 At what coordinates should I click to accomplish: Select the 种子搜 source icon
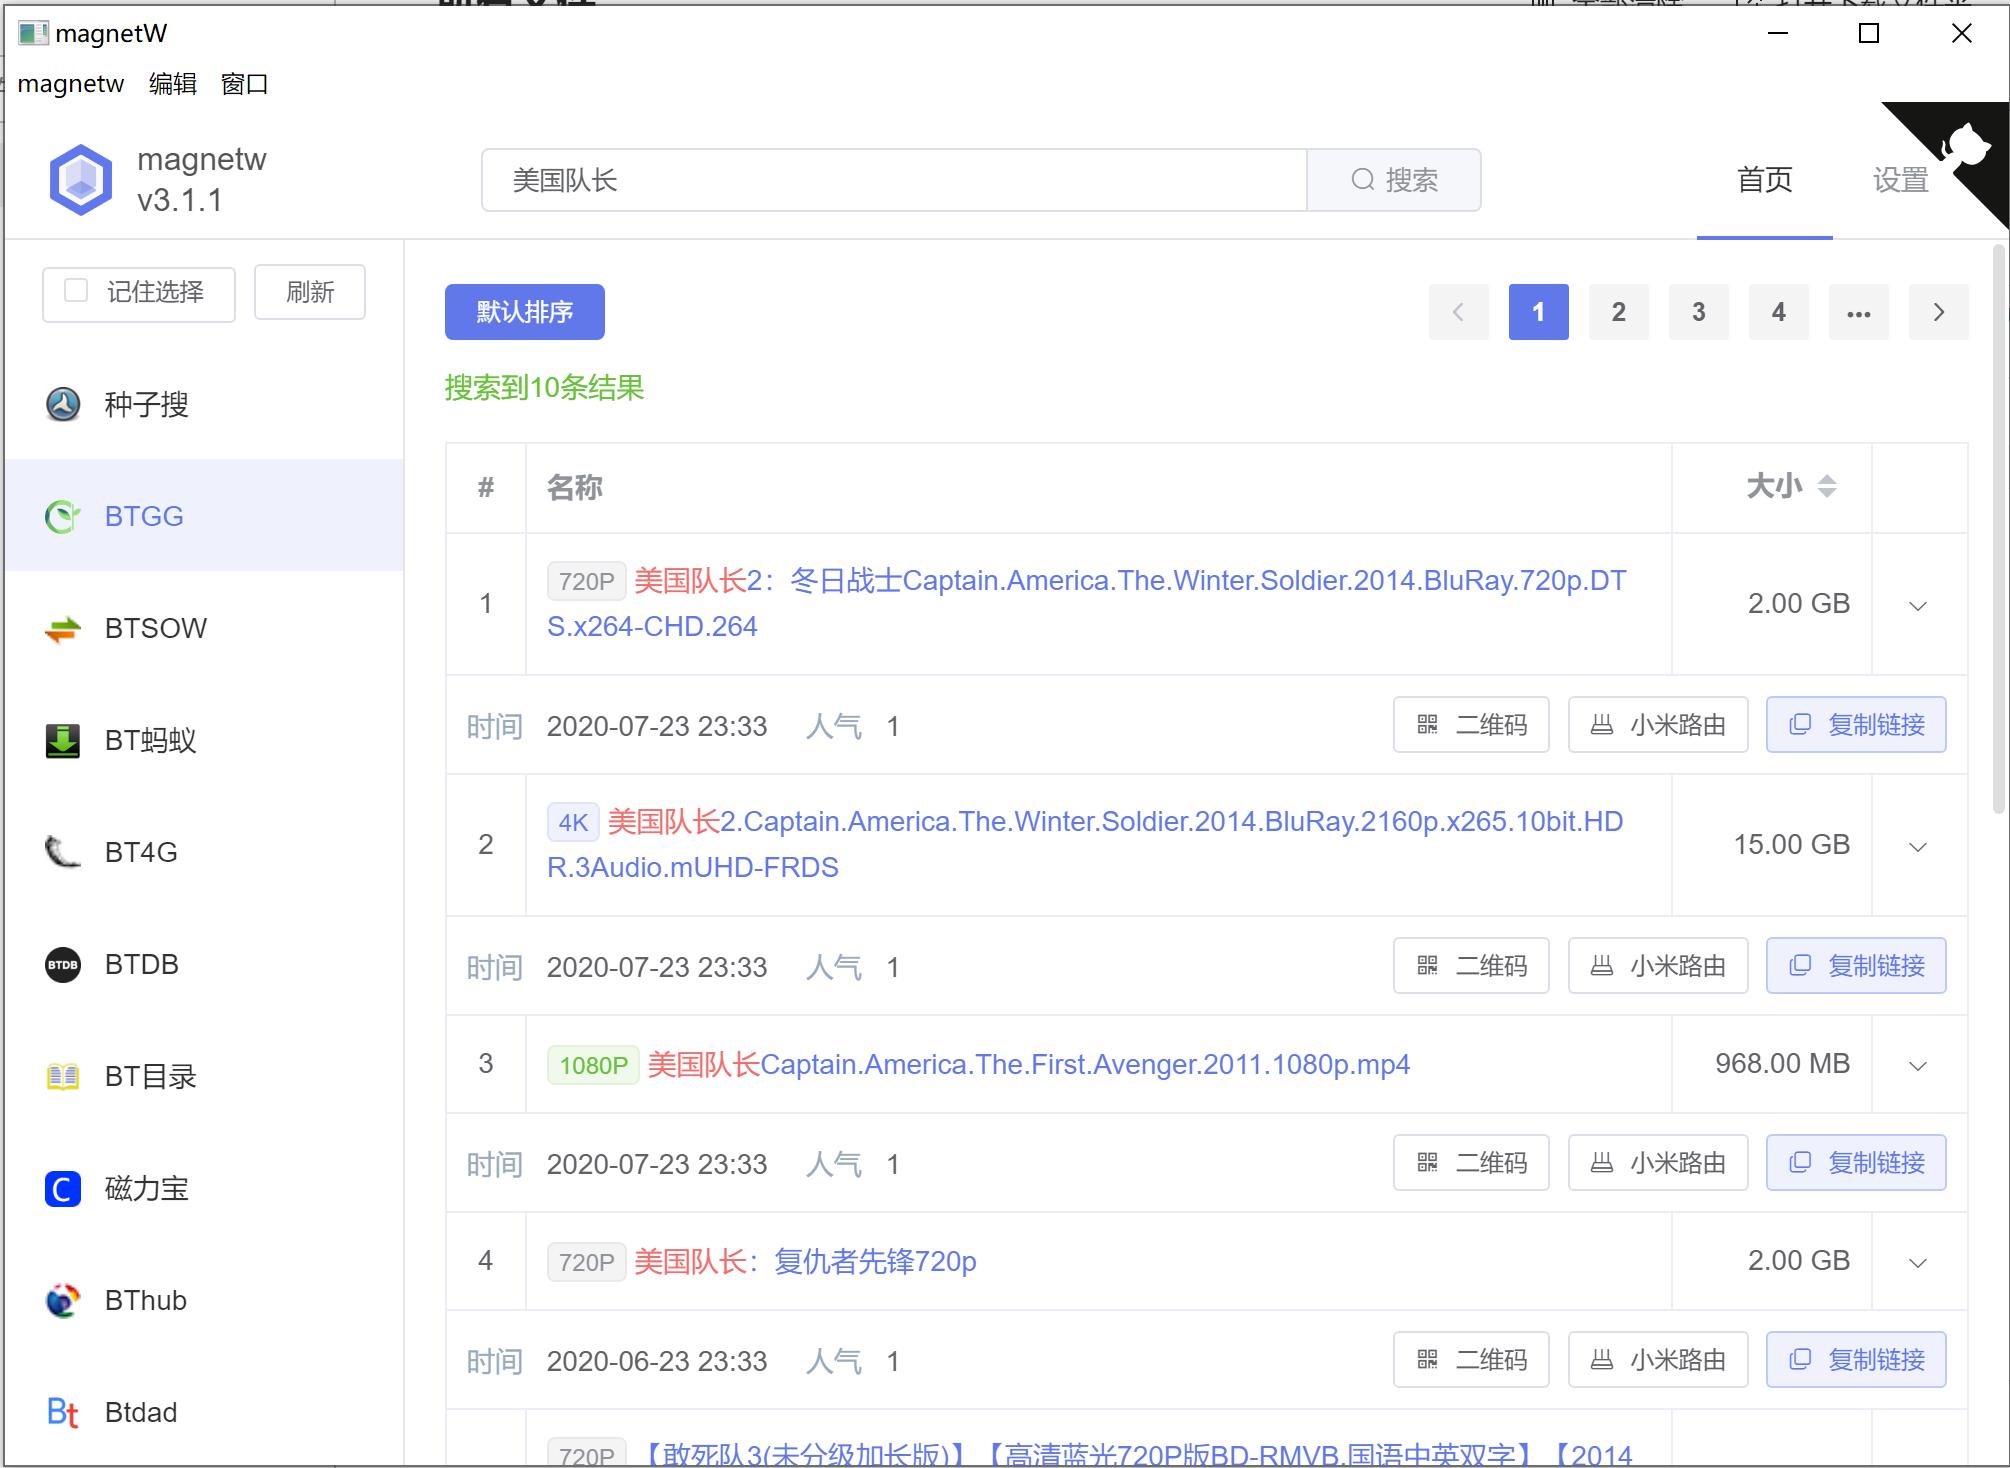pos(63,404)
